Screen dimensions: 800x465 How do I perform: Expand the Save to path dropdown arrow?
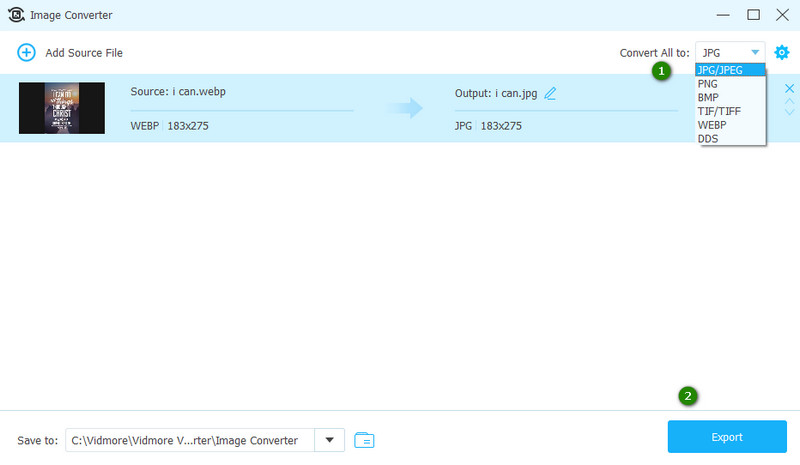329,439
